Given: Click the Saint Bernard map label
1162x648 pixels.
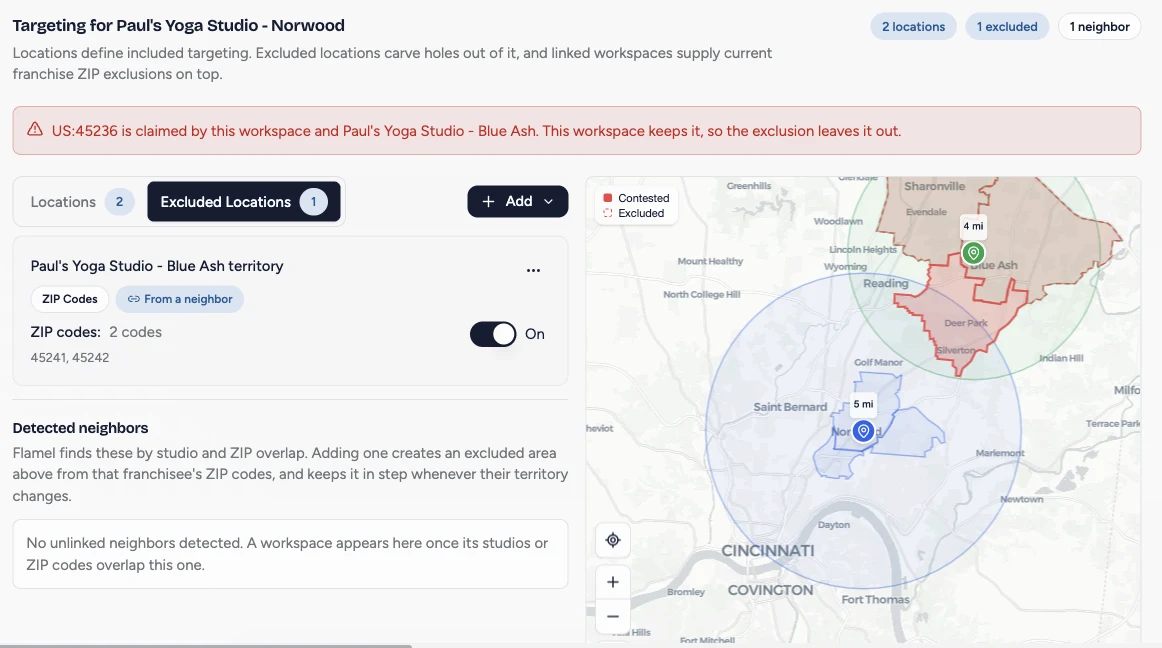Looking at the screenshot, I should (790, 407).
